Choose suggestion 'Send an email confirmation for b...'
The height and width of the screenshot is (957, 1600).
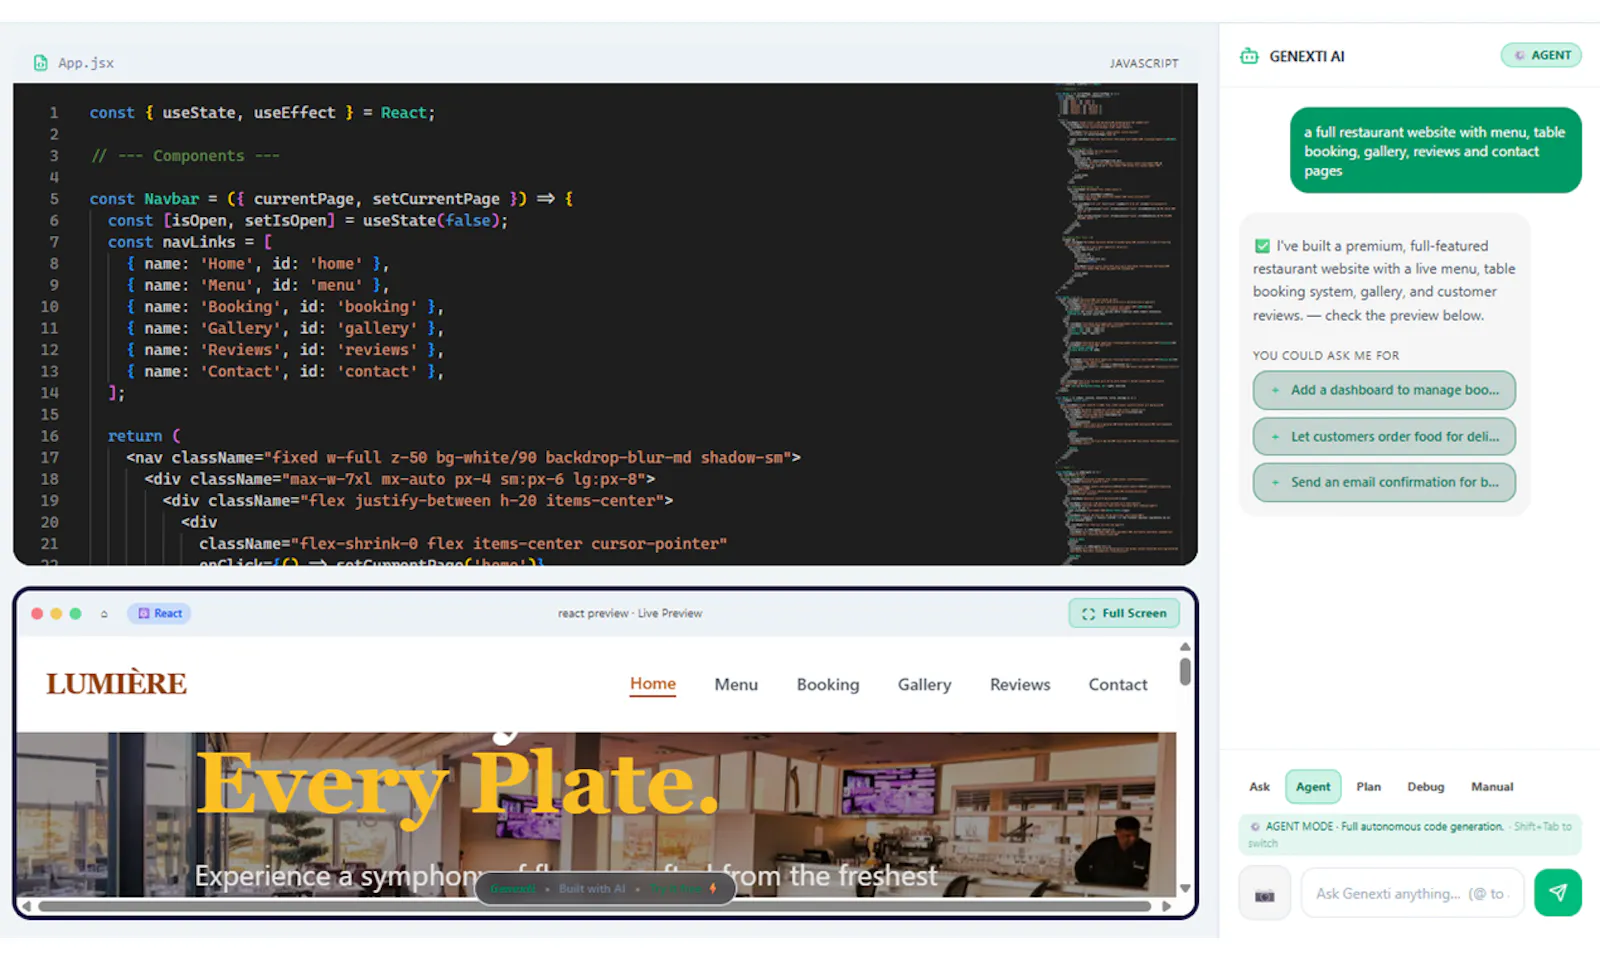[1384, 482]
